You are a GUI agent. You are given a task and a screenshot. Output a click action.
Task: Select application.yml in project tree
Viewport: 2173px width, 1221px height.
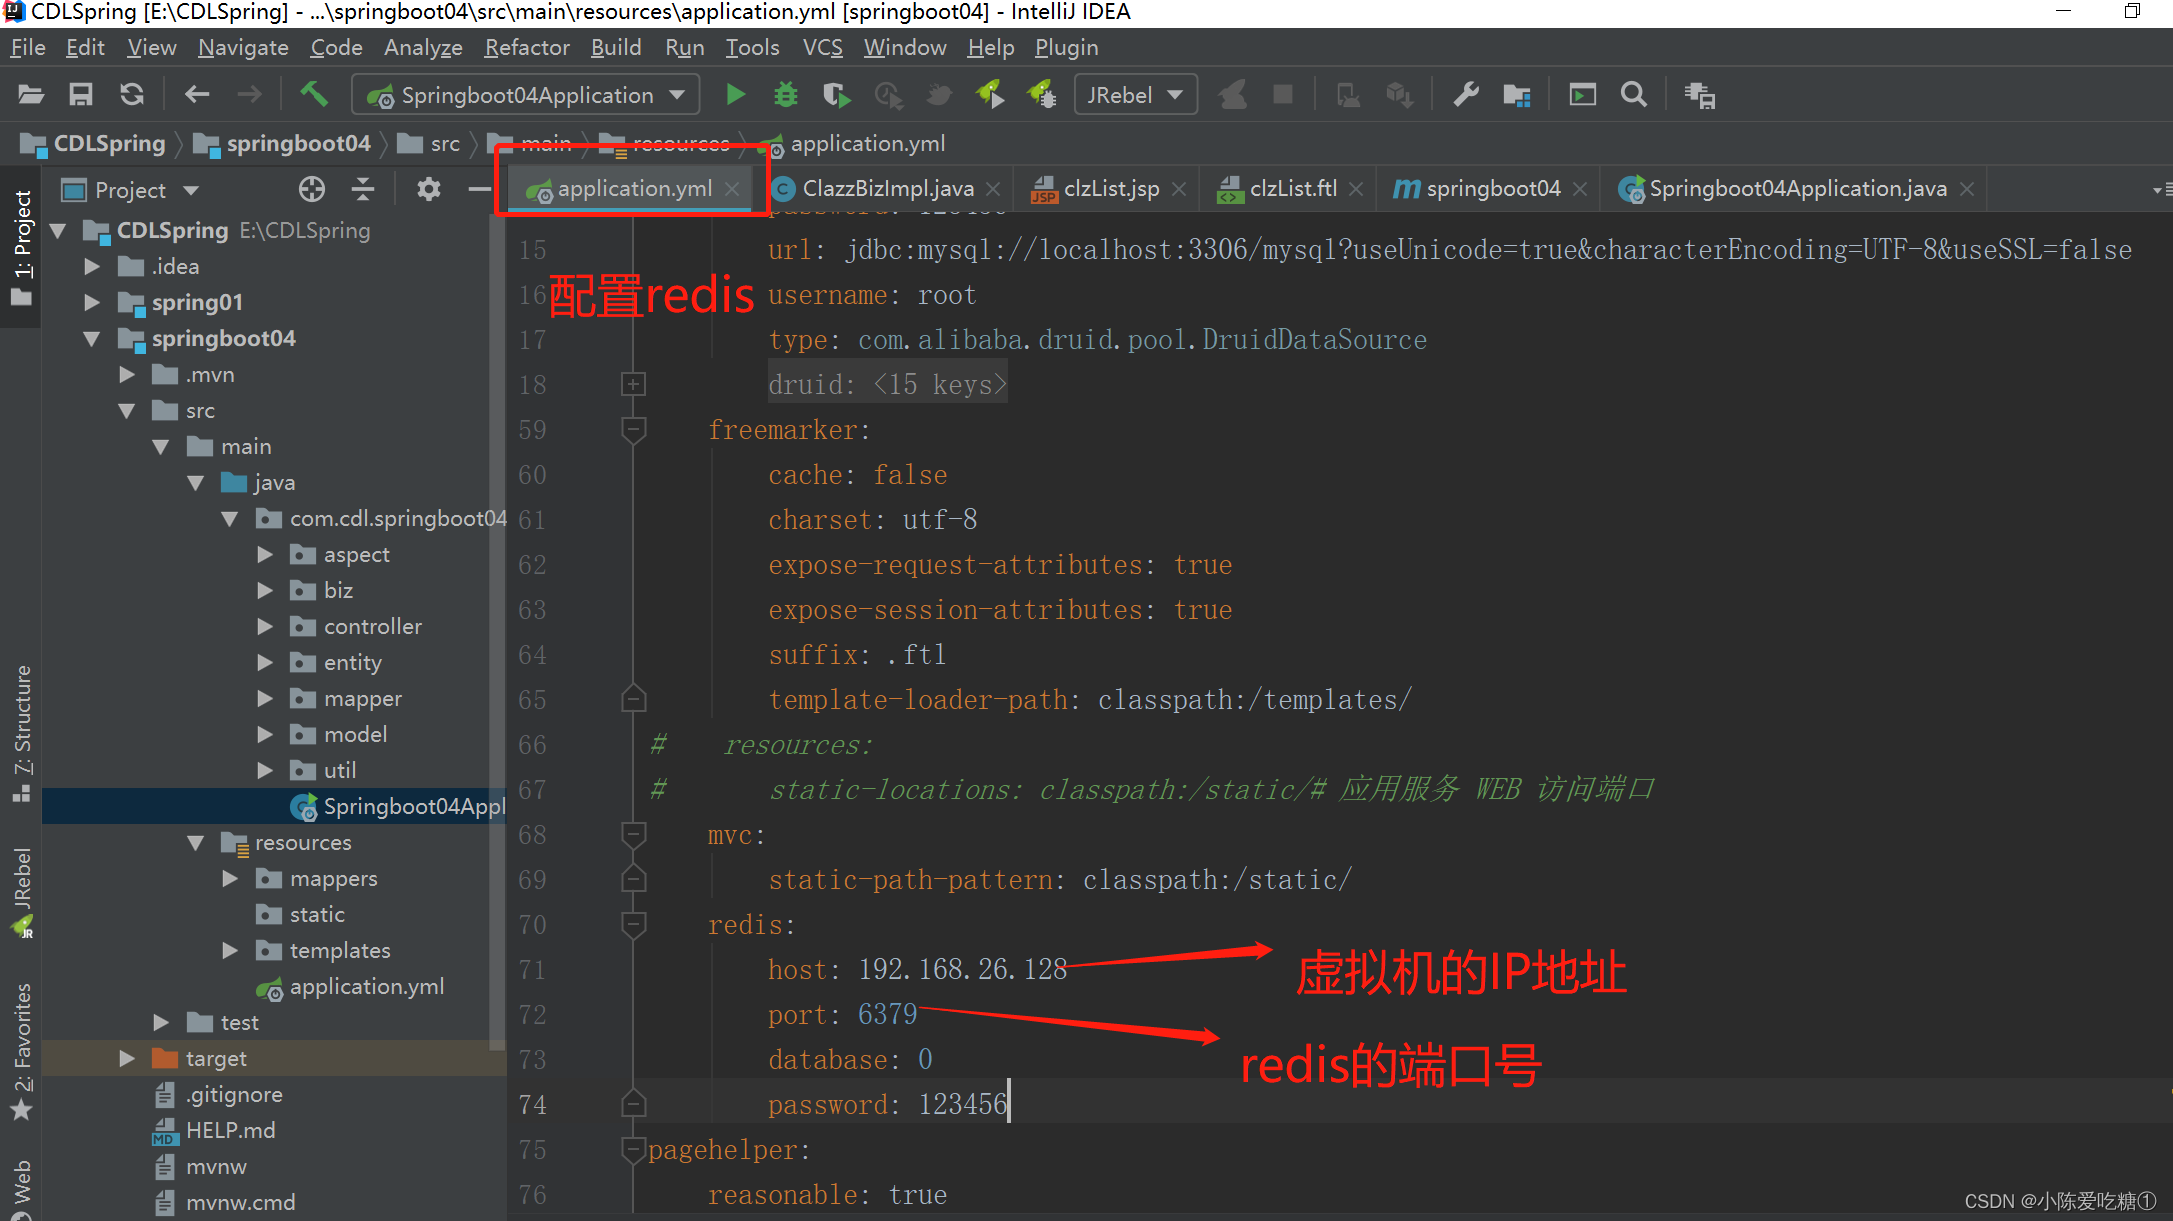pos(366,987)
